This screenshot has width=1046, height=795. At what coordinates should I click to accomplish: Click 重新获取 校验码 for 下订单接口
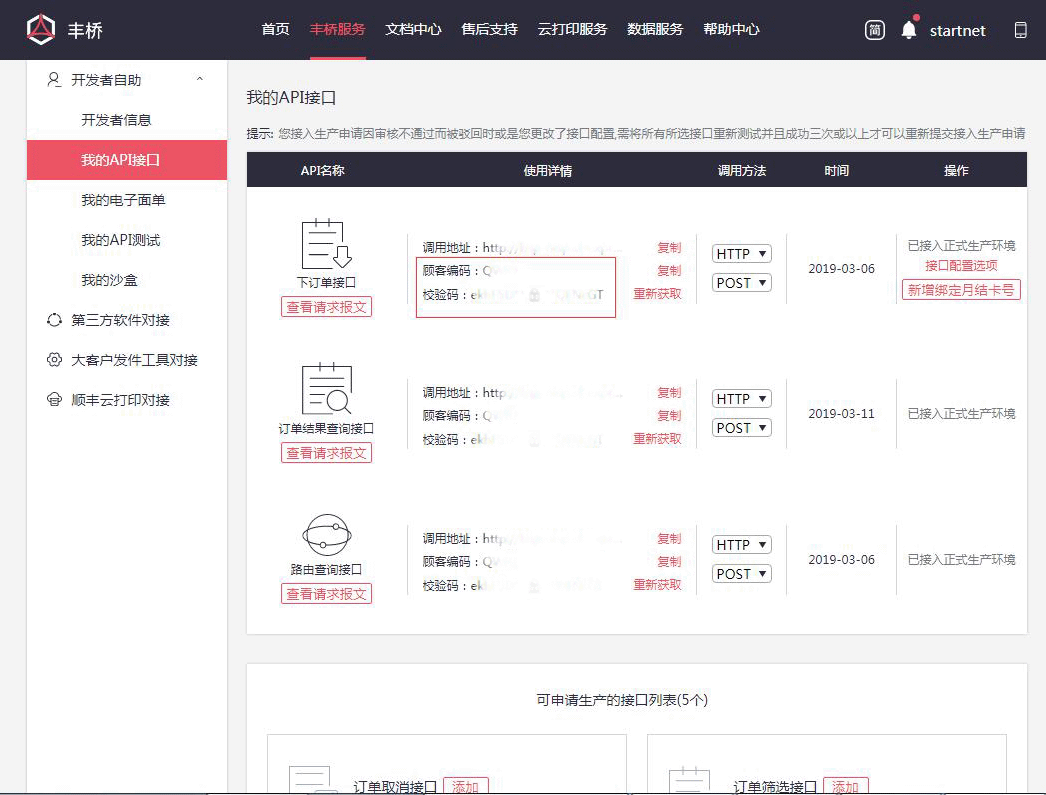pos(657,294)
